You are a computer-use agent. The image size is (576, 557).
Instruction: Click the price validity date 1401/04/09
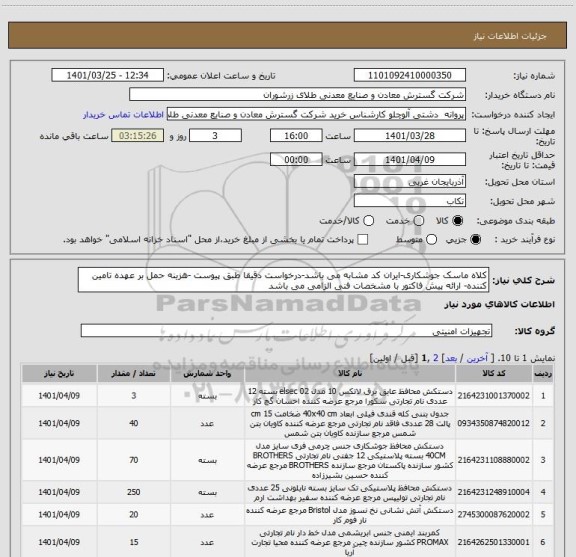[410, 159]
